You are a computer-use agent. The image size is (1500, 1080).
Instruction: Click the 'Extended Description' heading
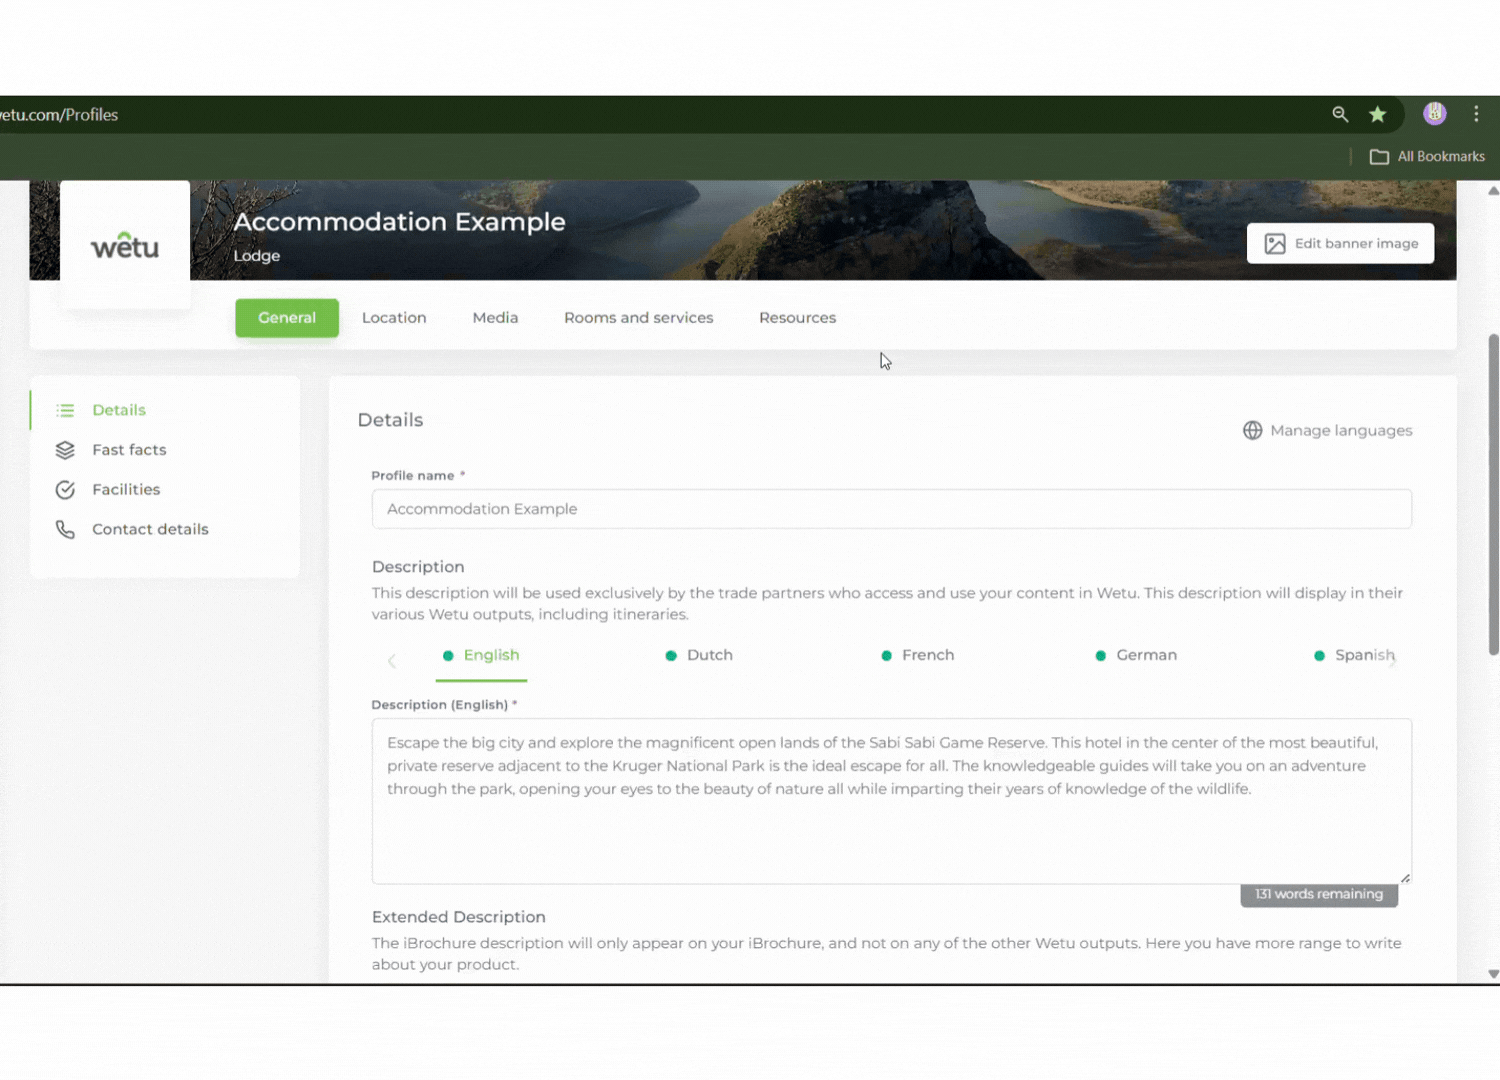pos(459,917)
